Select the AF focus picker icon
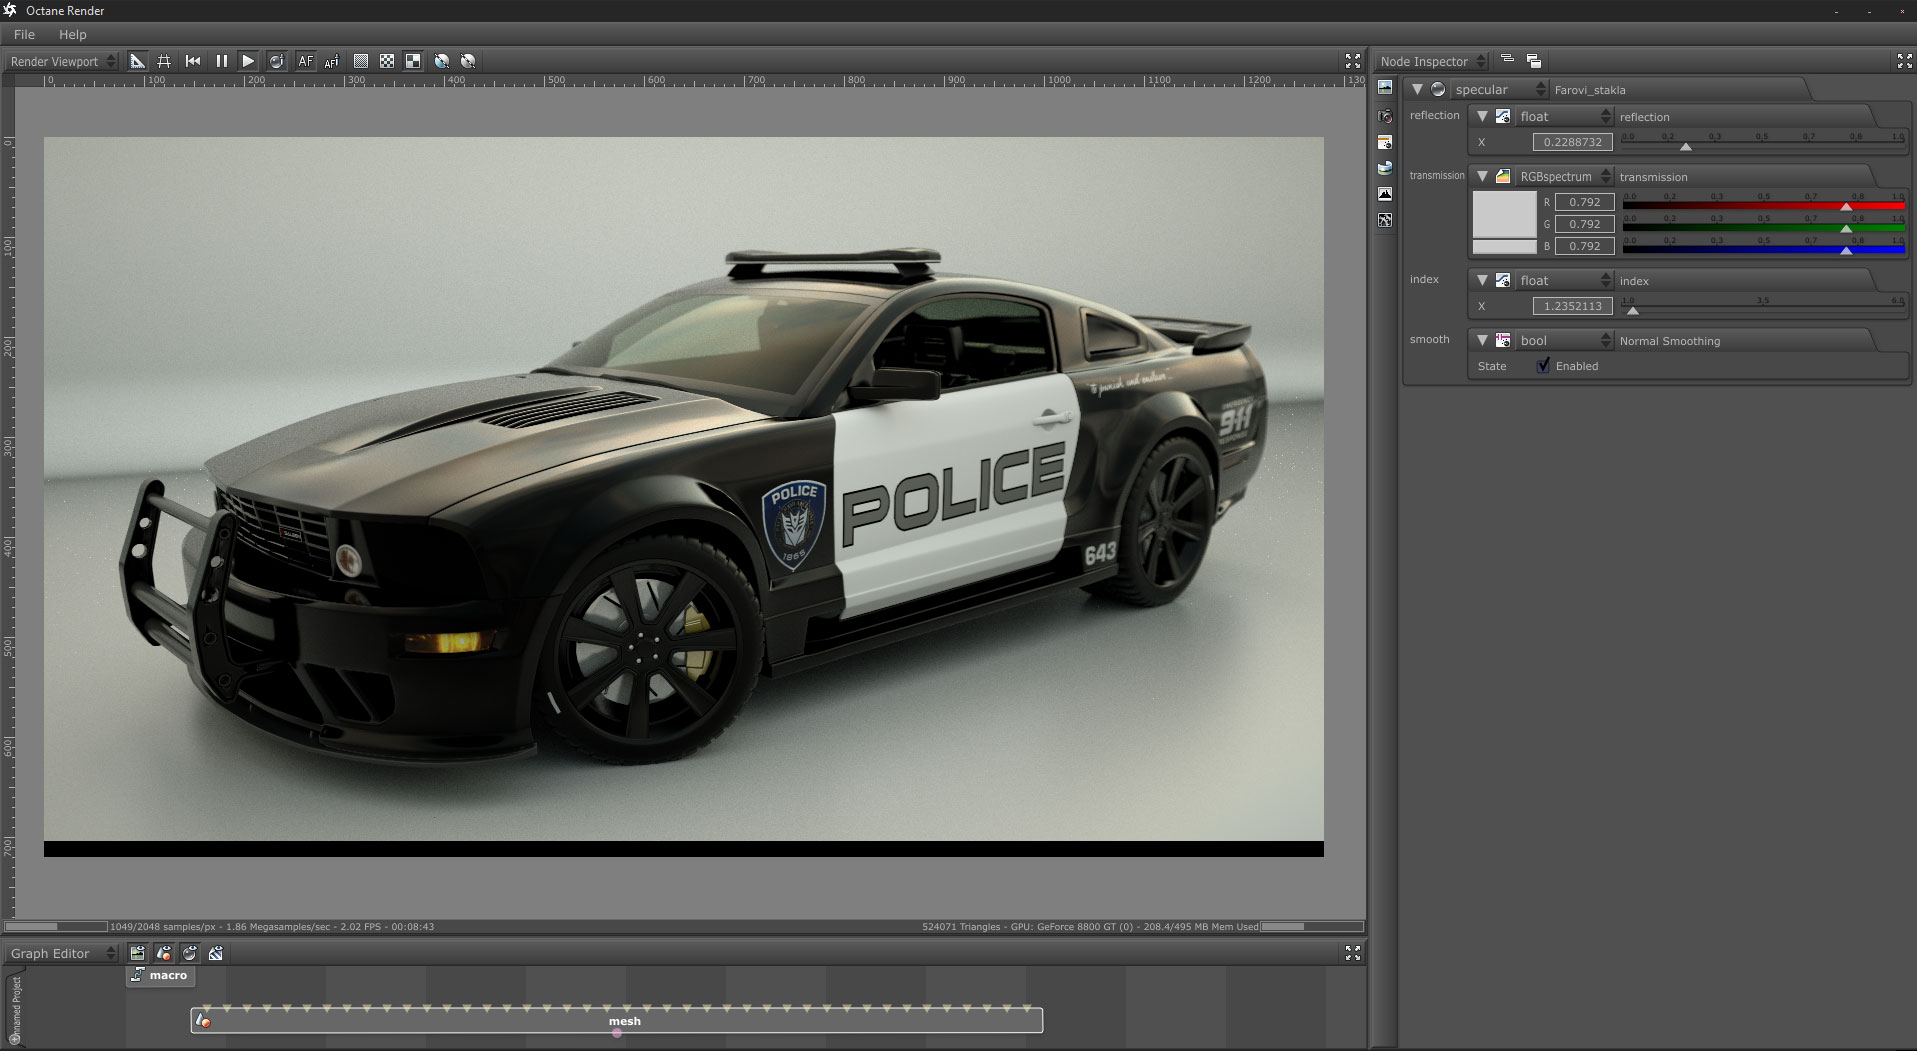This screenshot has width=1917, height=1051. (332, 61)
